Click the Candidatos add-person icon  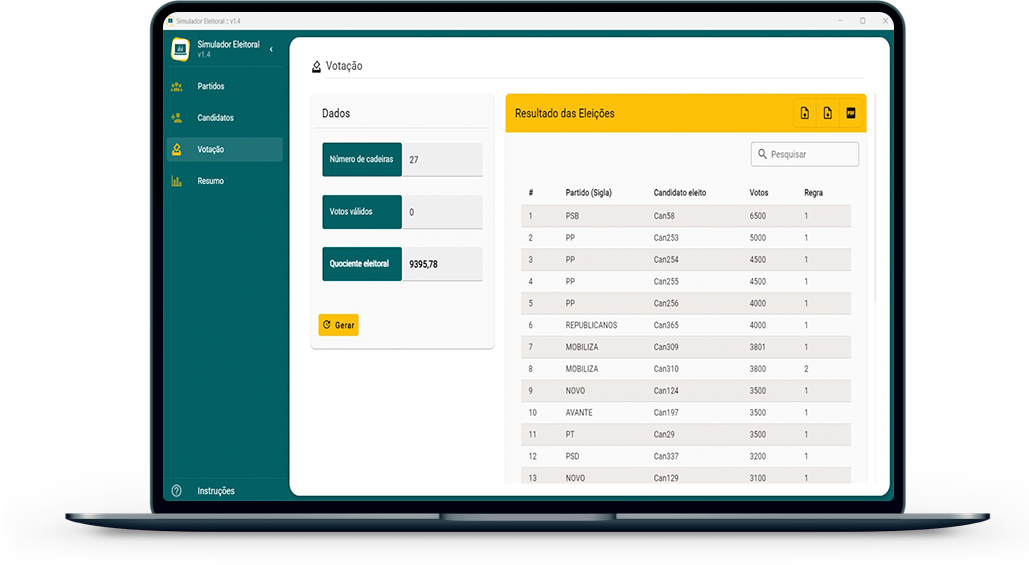[177, 118]
